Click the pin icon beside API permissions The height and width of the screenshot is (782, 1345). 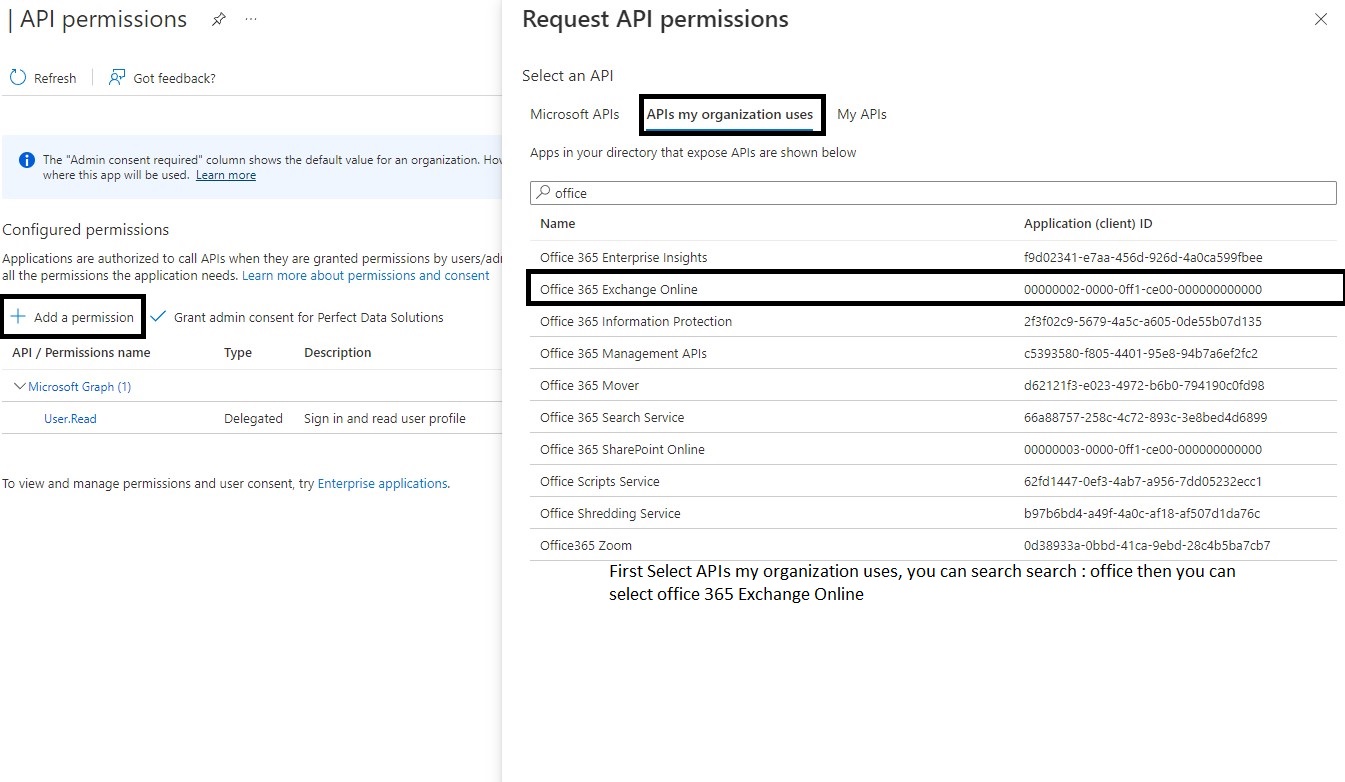tap(218, 20)
